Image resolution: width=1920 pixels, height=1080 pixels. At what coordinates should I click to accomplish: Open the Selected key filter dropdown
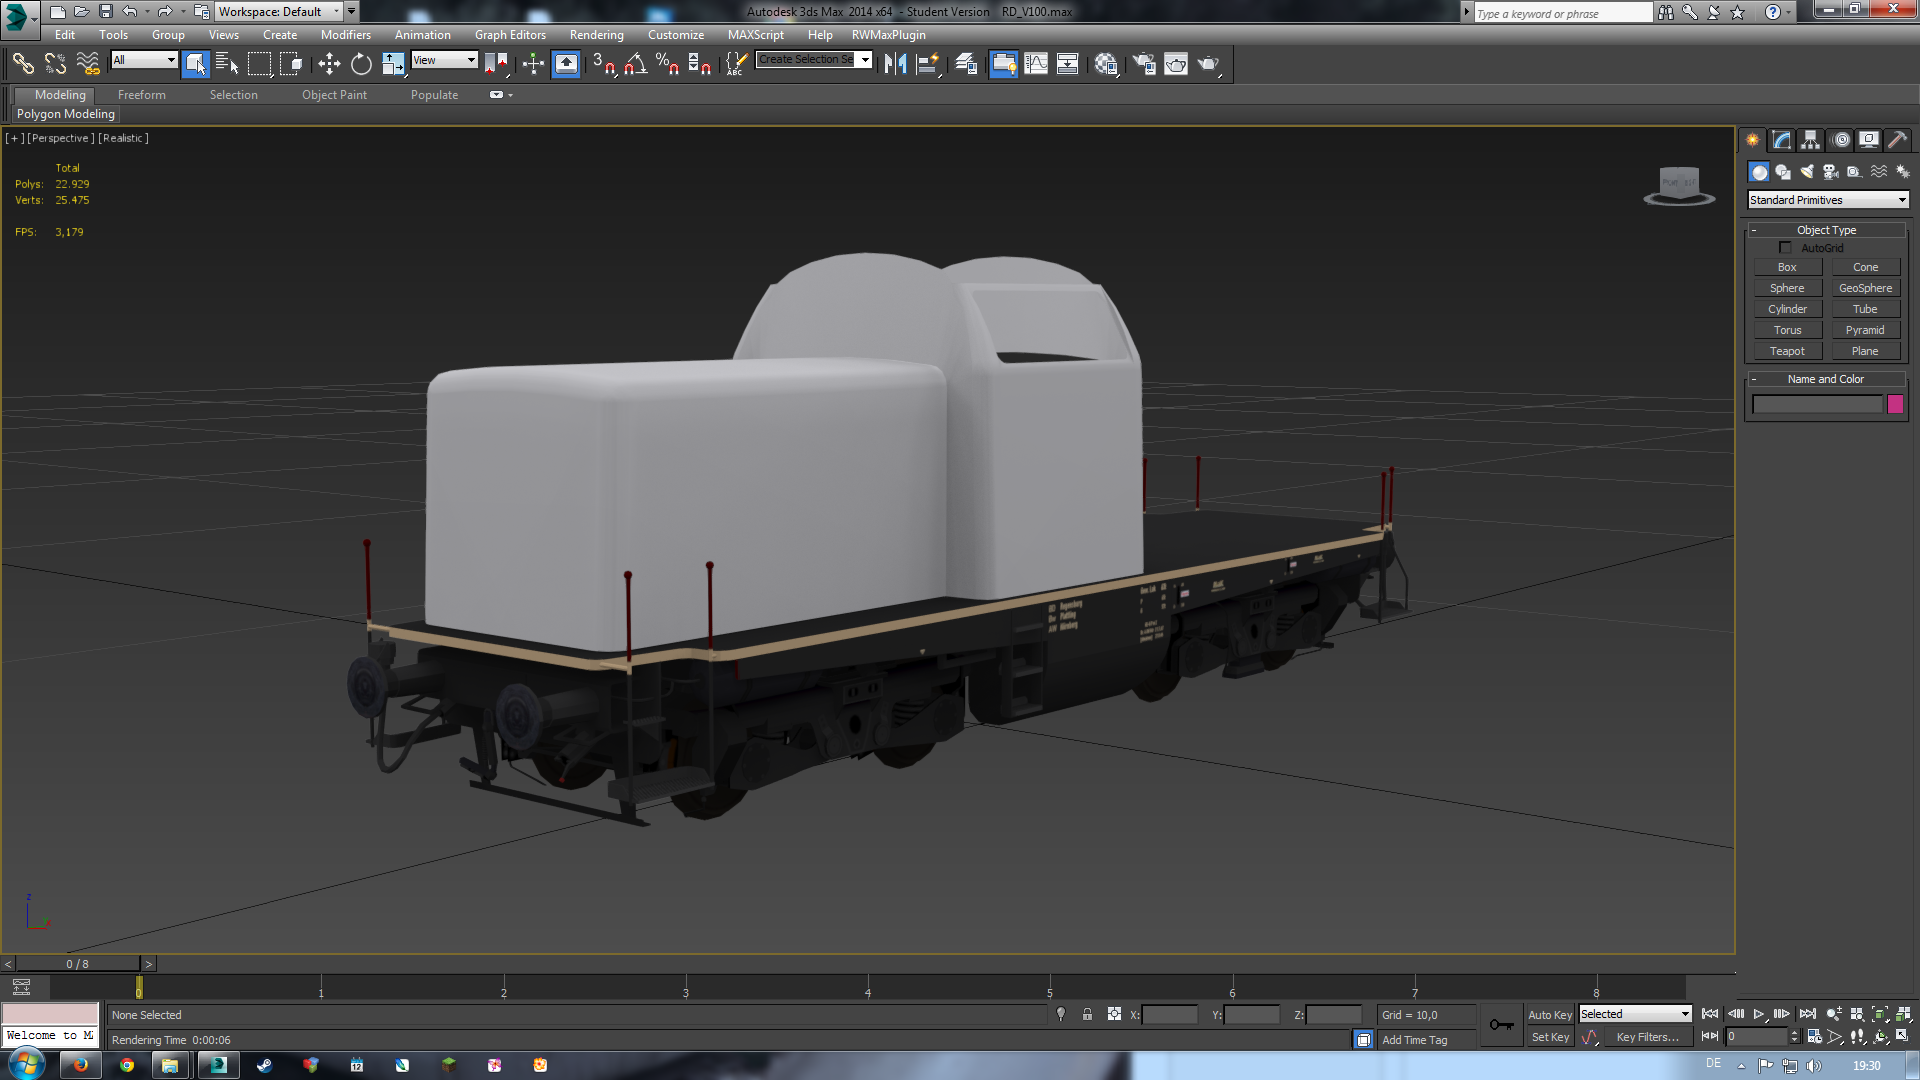pos(1635,1014)
